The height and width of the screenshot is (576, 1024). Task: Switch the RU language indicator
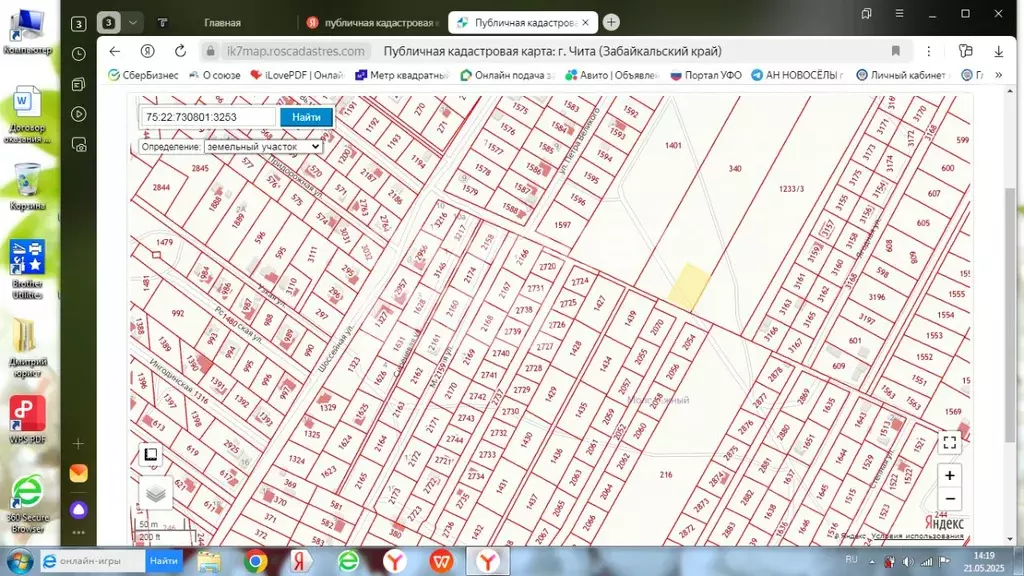[x=851, y=560]
